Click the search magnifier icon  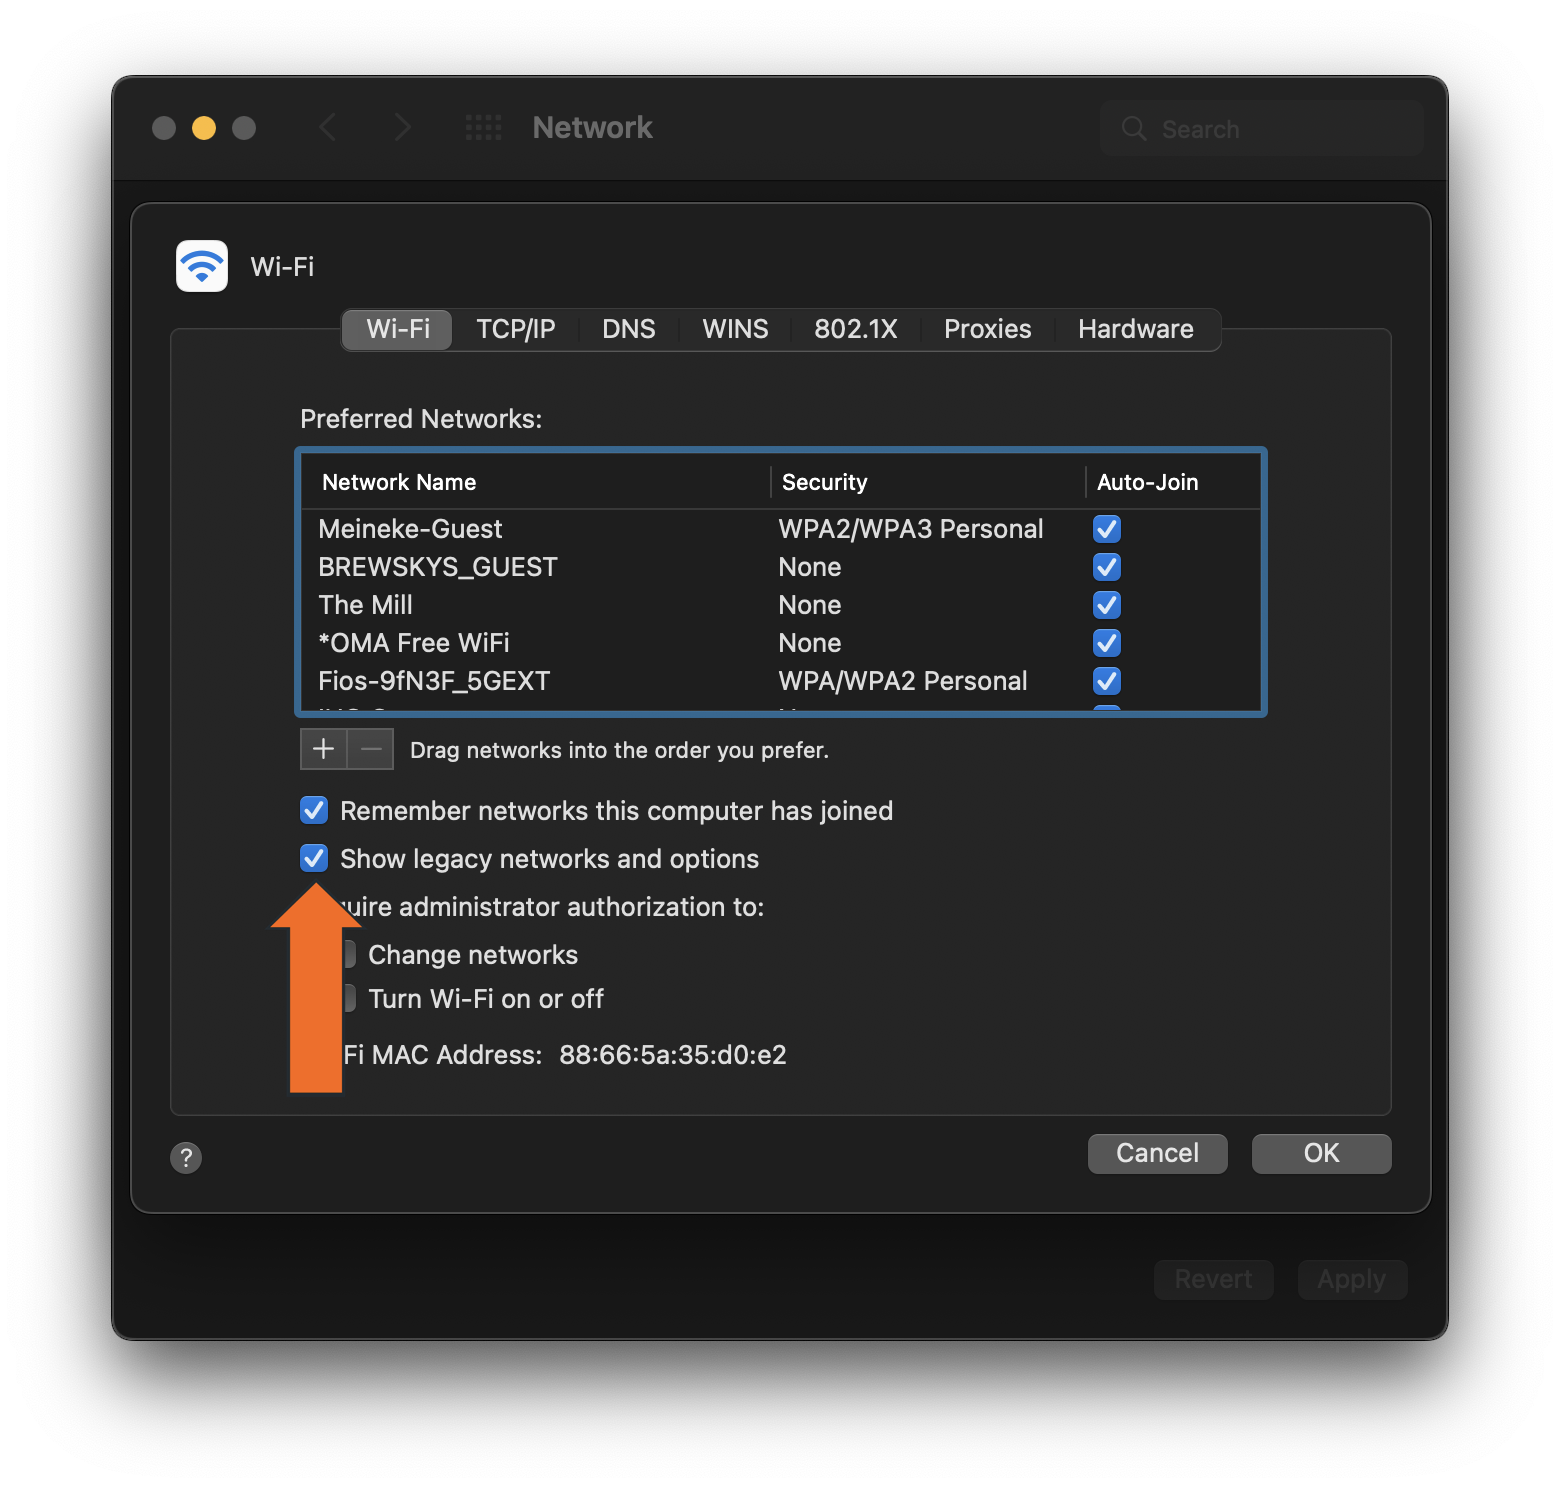pos(1133,128)
